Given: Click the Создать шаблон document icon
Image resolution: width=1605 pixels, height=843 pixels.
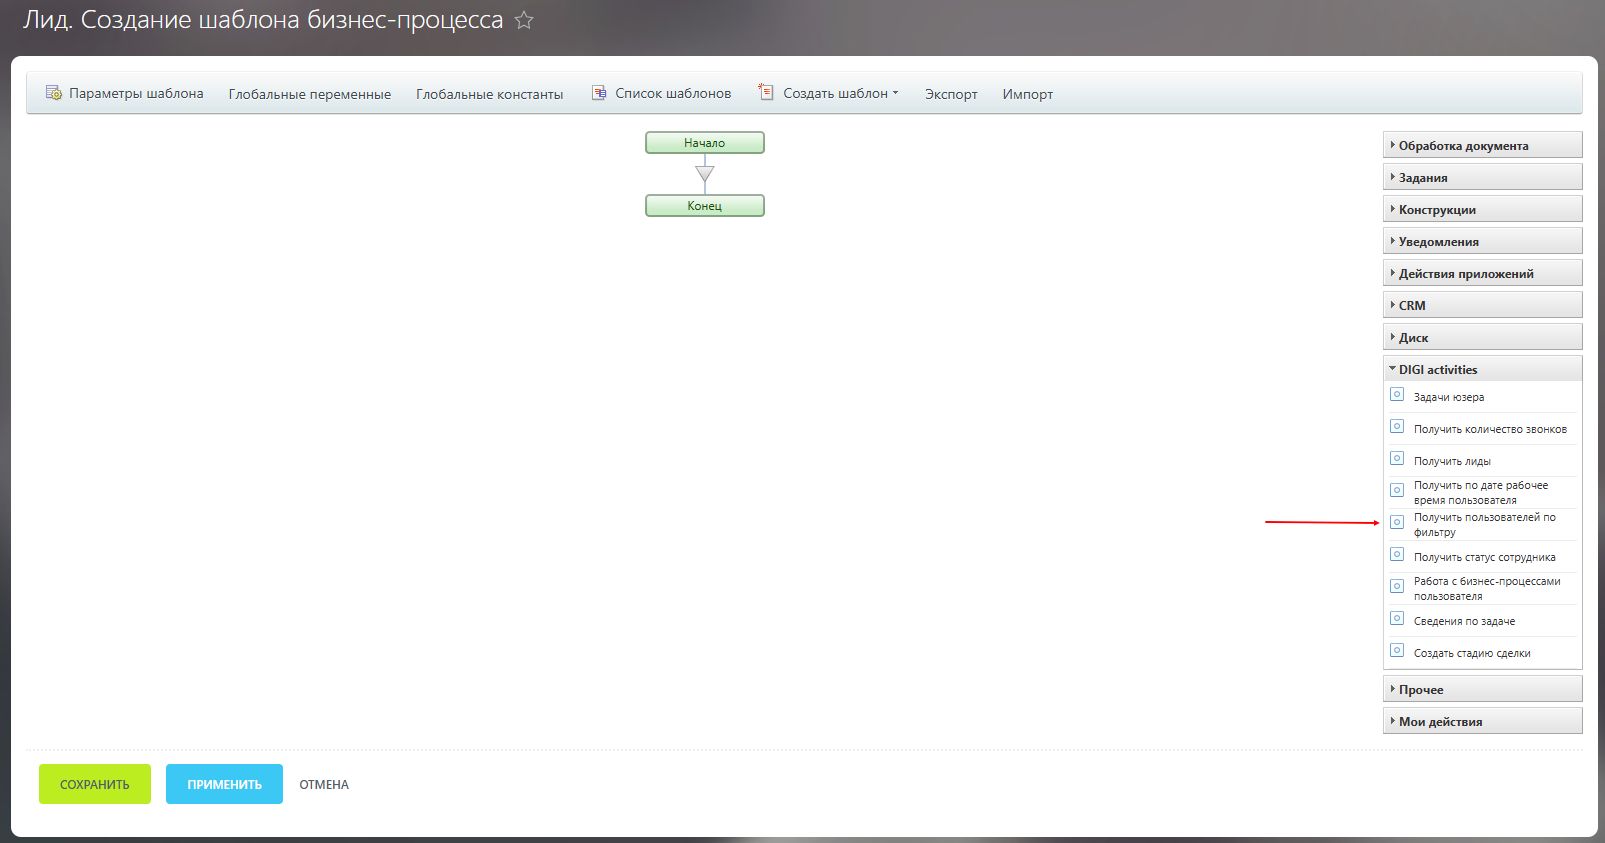Looking at the screenshot, I should (x=766, y=92).
